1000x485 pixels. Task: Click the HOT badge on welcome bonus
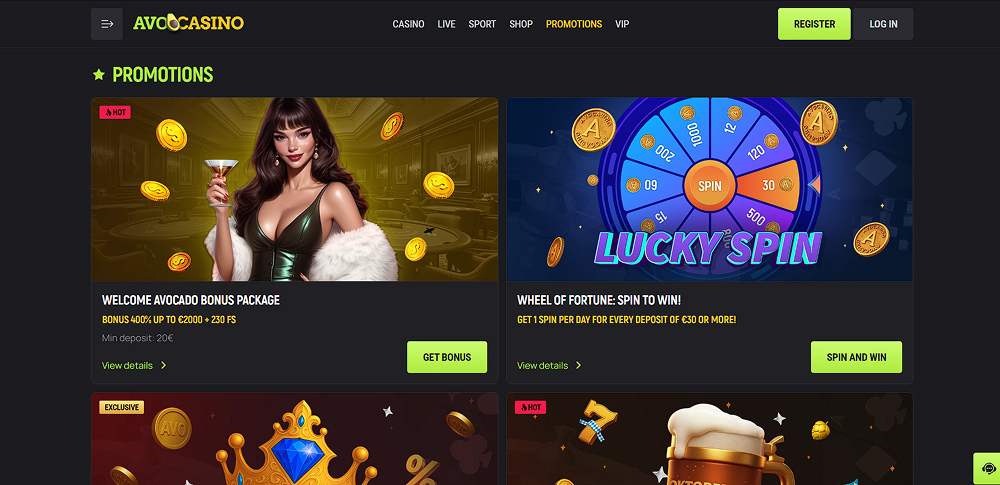point(115,112)
